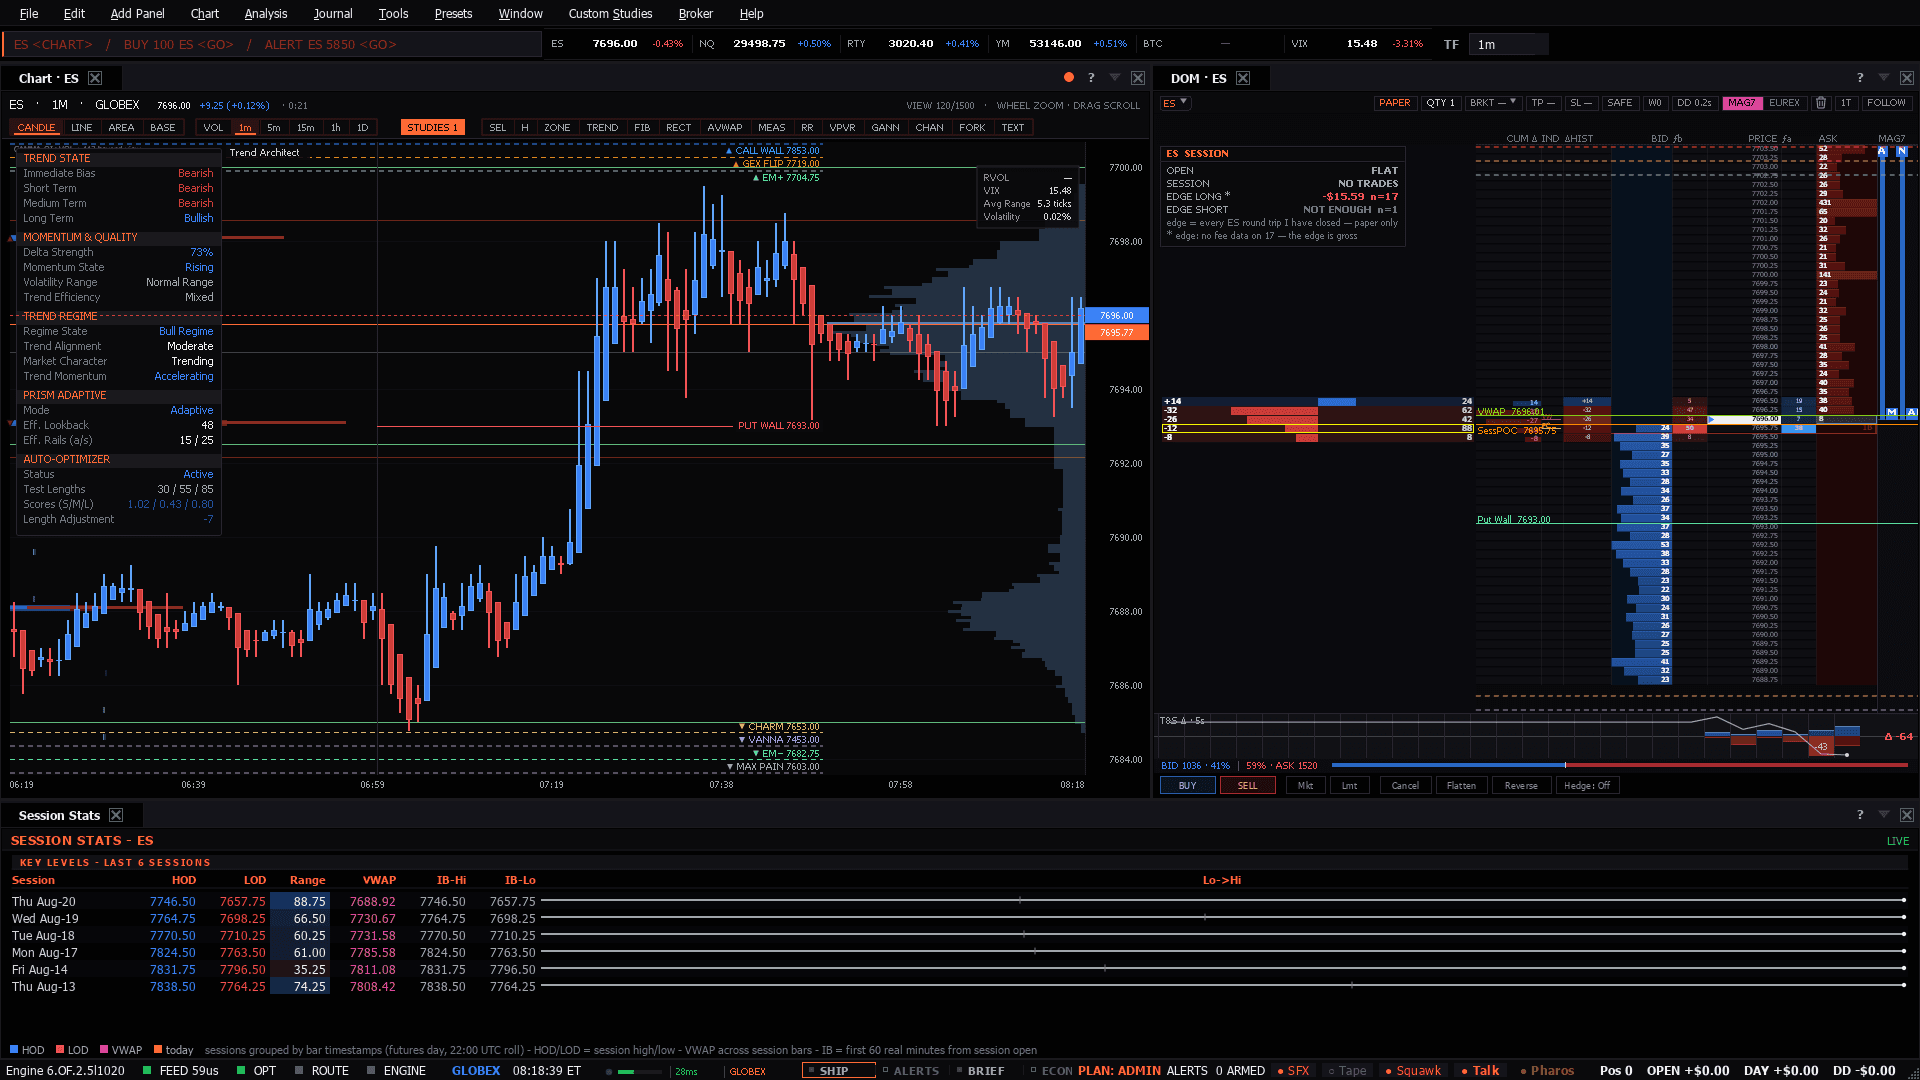Viewport: 1920px width, 1080px height.
Task: Click the orange record dot in Chart header
Action: [1069, 77]
